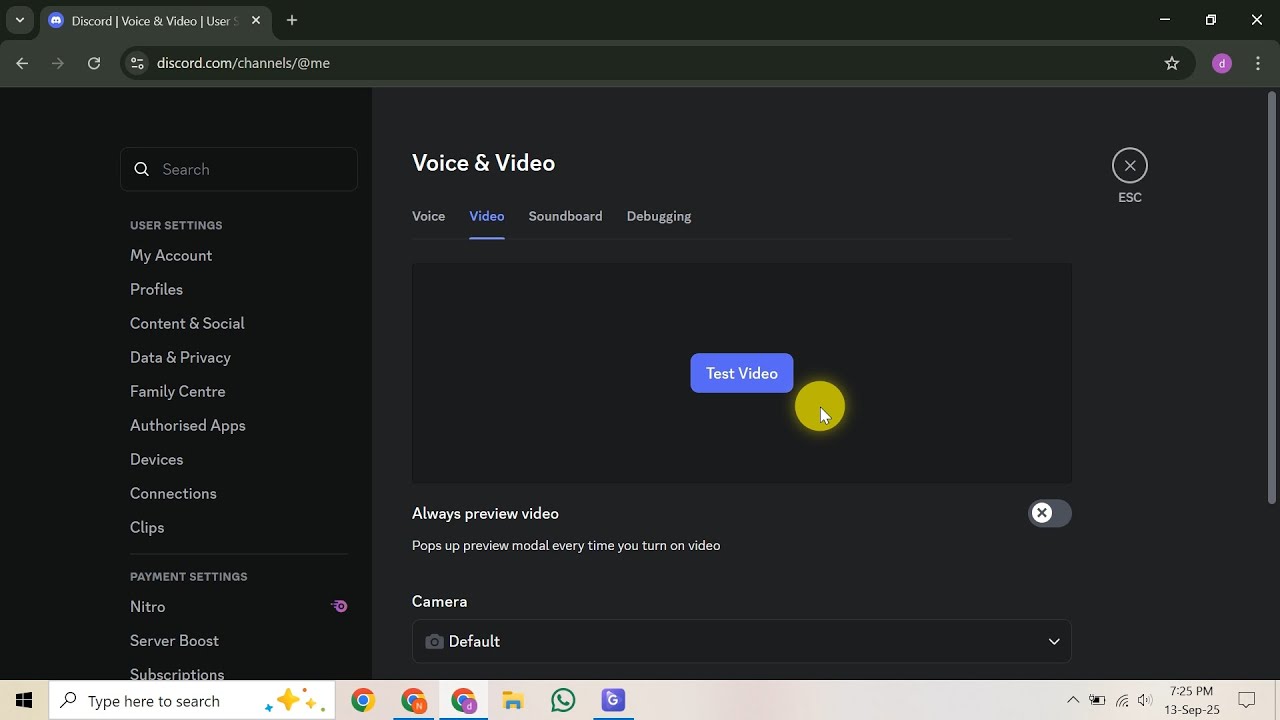The height and width of the screenshot is (720, 1280).
Task: Open a new browser tab
Action: pos(292,20)
